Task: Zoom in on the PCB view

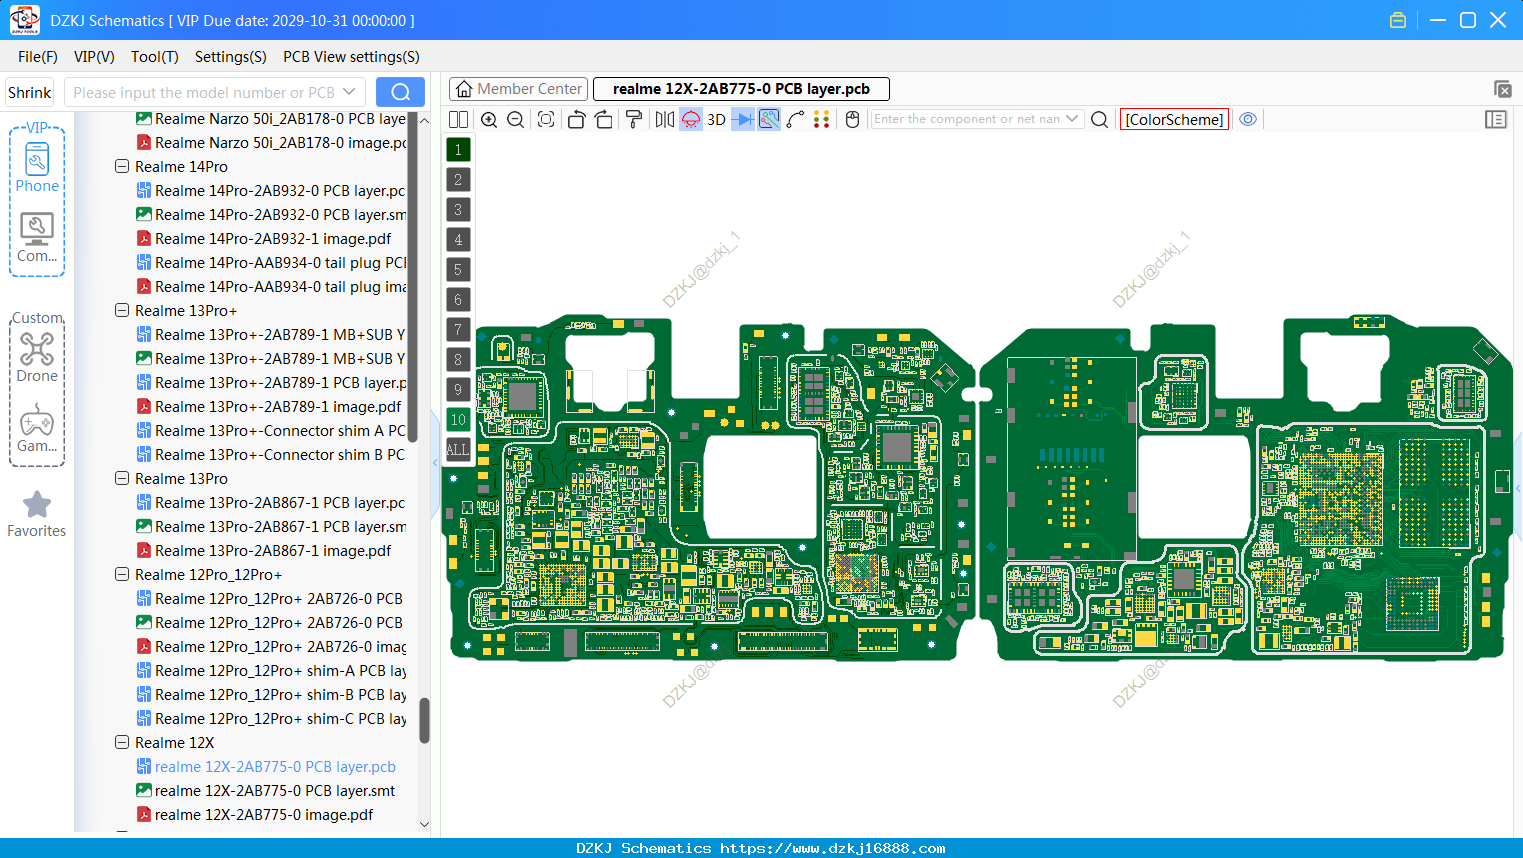Action: click(489, 119)
